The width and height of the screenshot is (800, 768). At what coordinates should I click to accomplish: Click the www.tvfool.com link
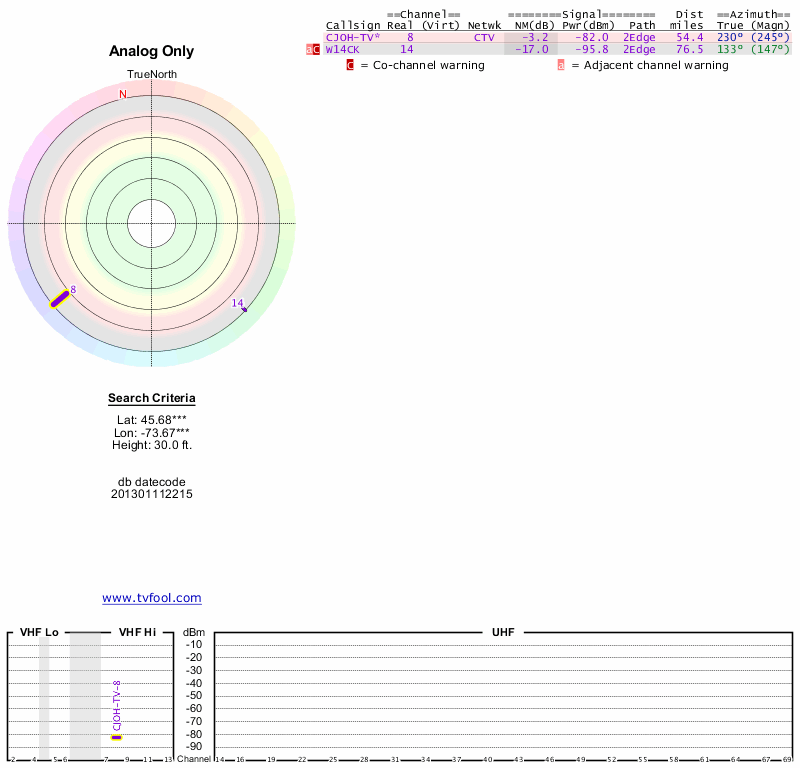tap(151, 598)
